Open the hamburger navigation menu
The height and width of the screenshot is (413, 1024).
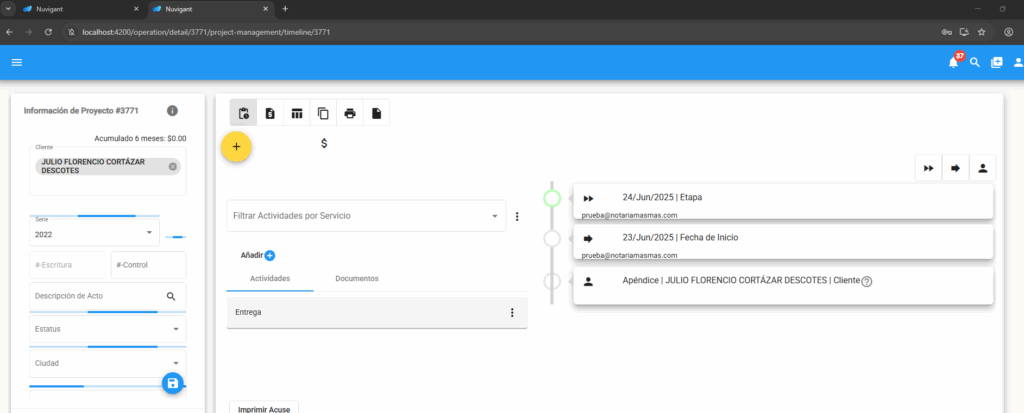[17, 62]
